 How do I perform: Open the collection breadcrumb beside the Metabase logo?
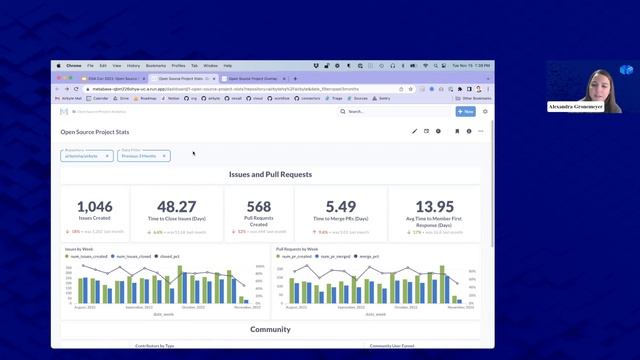pos(99,111)
